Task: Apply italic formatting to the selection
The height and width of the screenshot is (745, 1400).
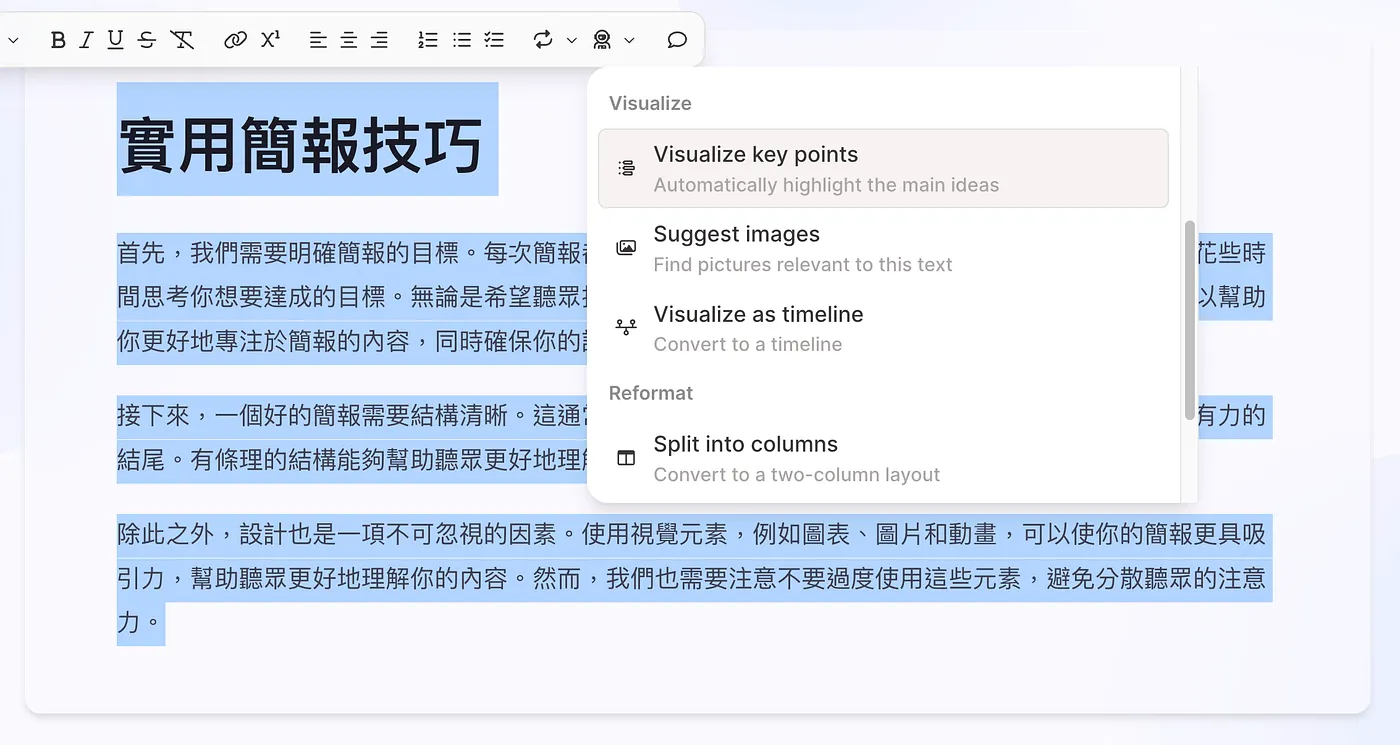Action: coord(86,40)
